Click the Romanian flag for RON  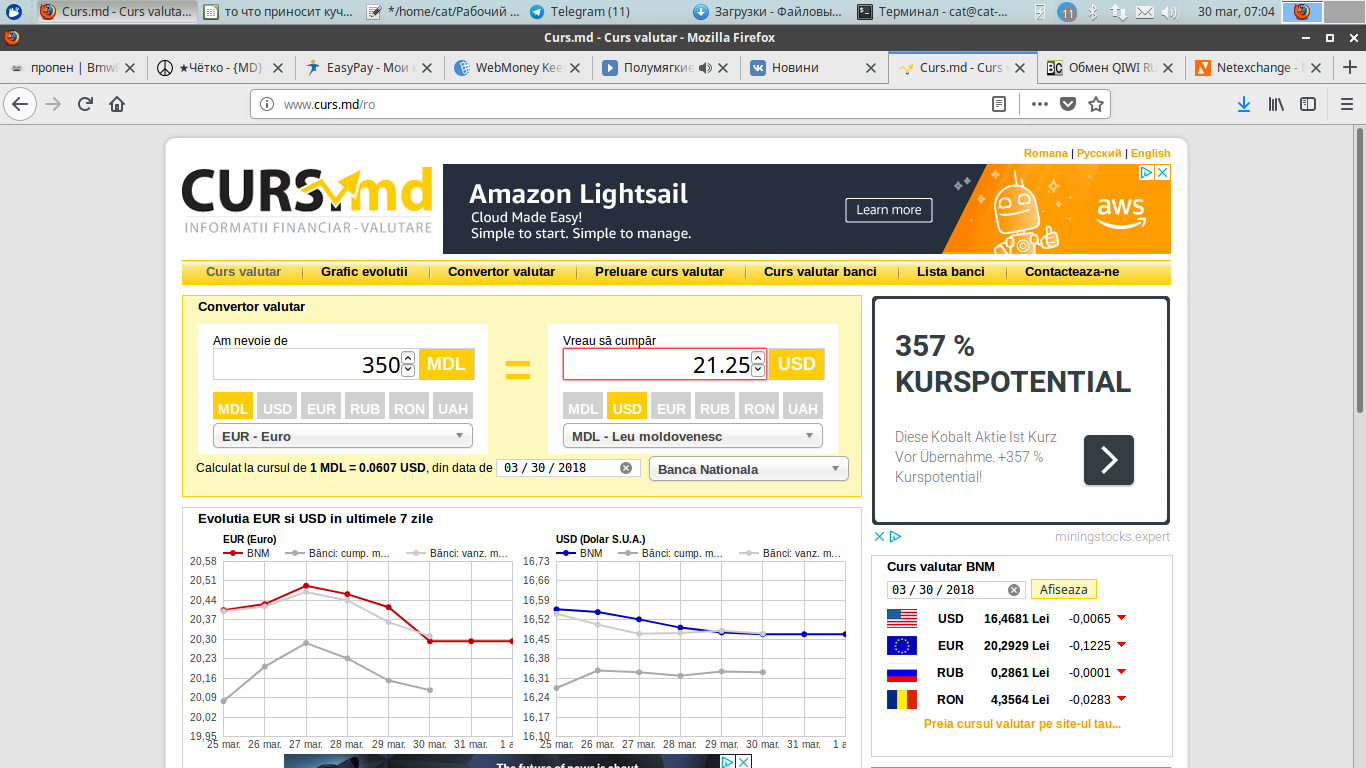(x=902, y=699)
